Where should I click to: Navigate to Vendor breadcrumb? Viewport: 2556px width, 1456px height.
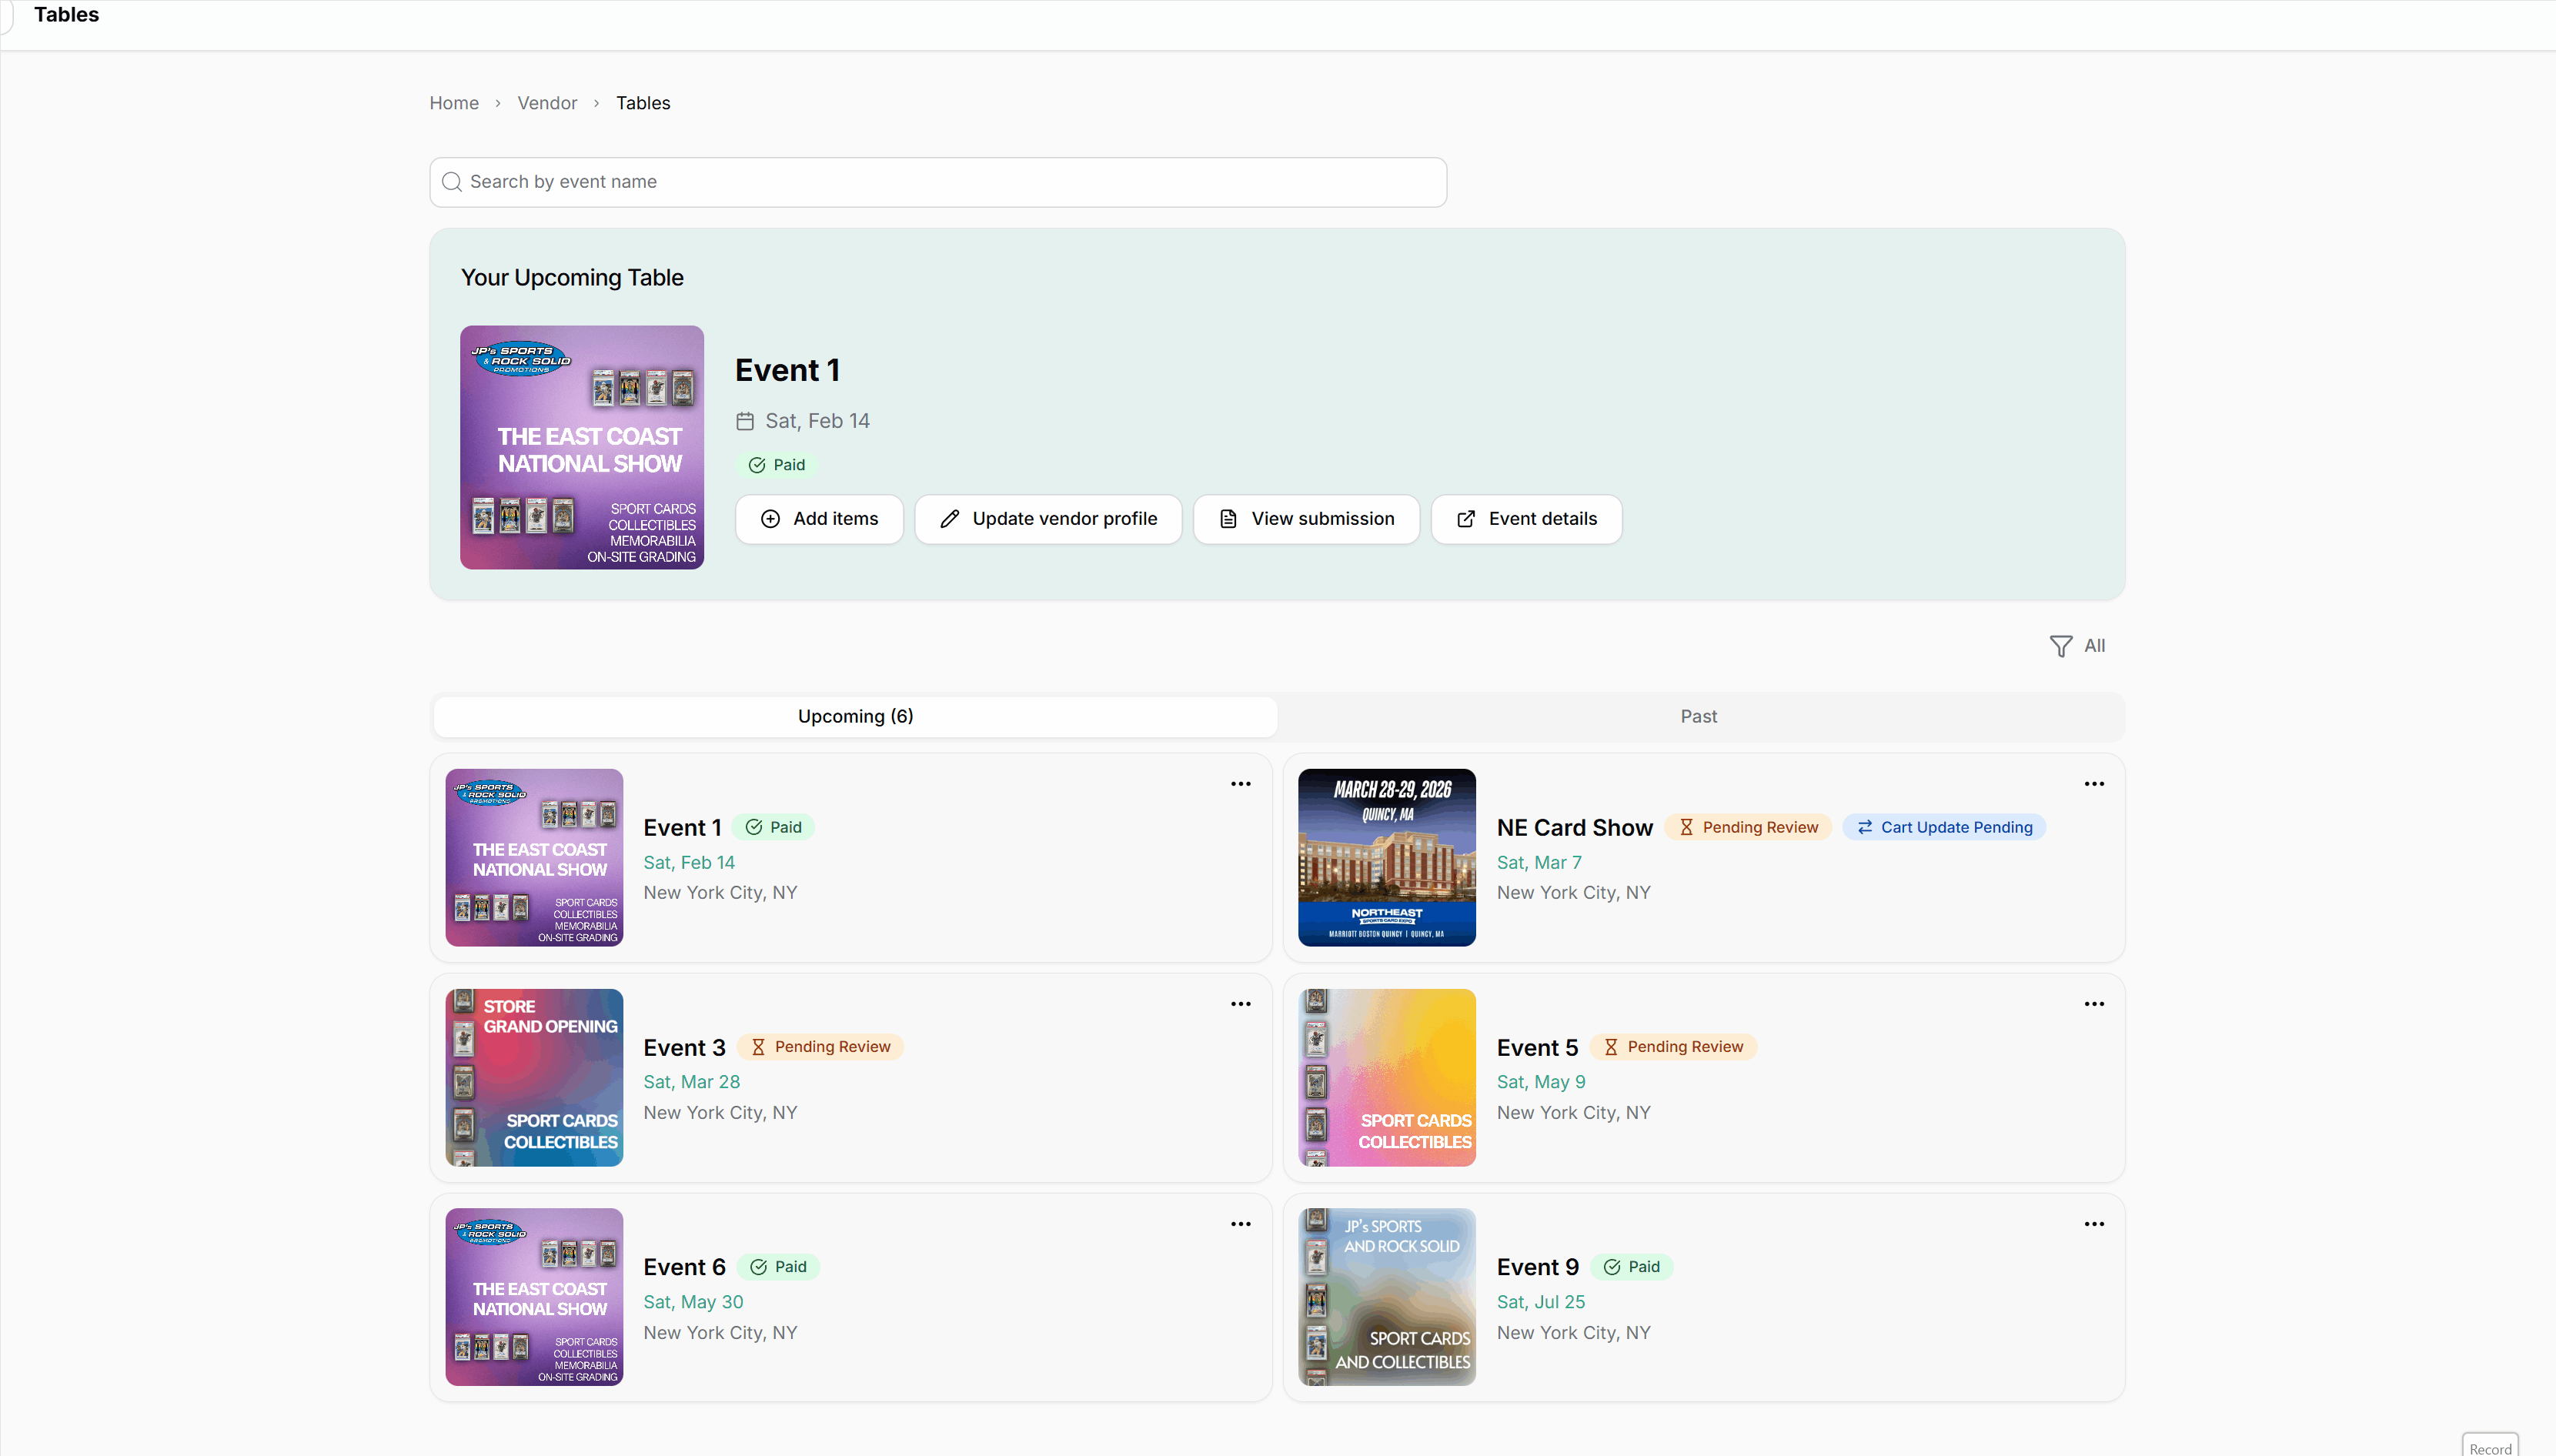[x=547, y=103]
